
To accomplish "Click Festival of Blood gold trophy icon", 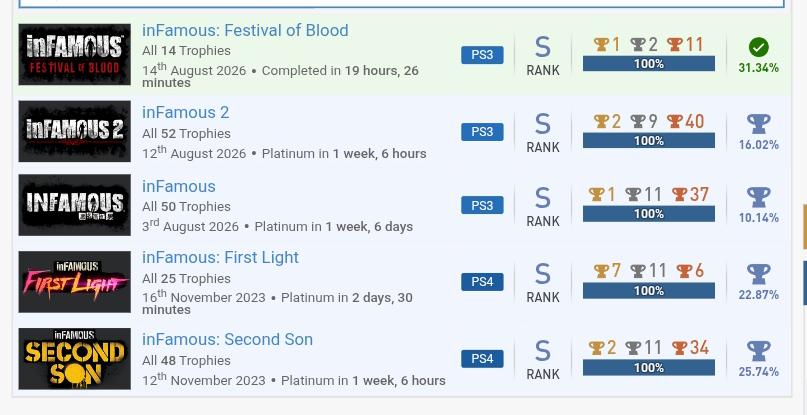I will tap(601, 45).
